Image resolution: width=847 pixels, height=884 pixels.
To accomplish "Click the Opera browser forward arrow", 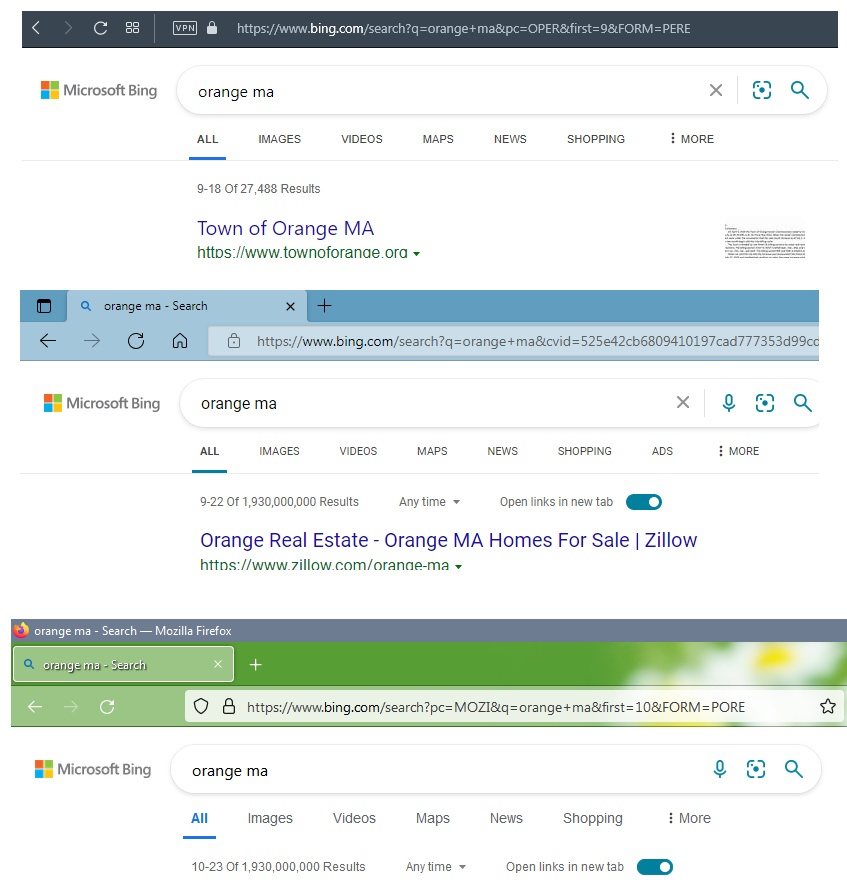I will pos(68,28).
